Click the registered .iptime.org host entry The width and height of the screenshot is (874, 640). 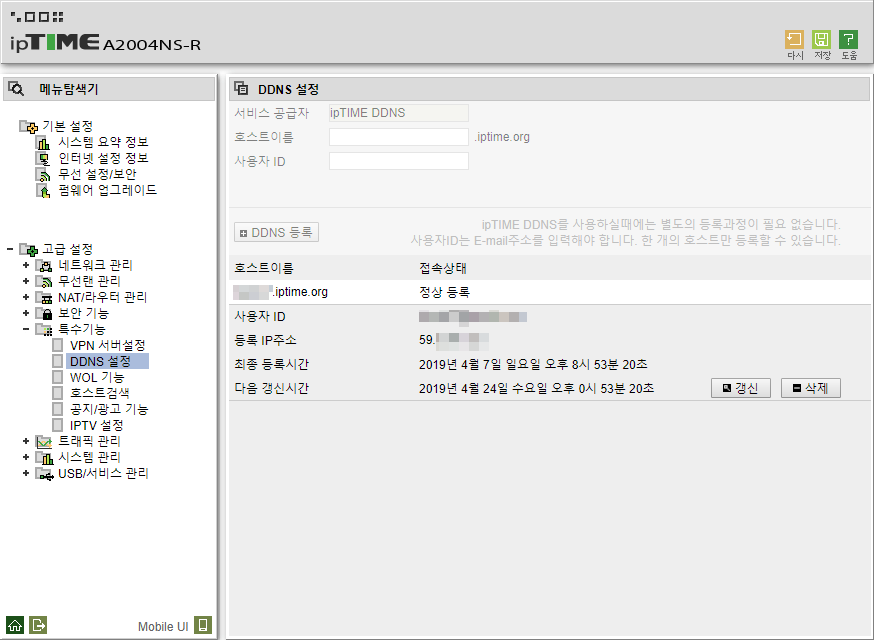280,292
